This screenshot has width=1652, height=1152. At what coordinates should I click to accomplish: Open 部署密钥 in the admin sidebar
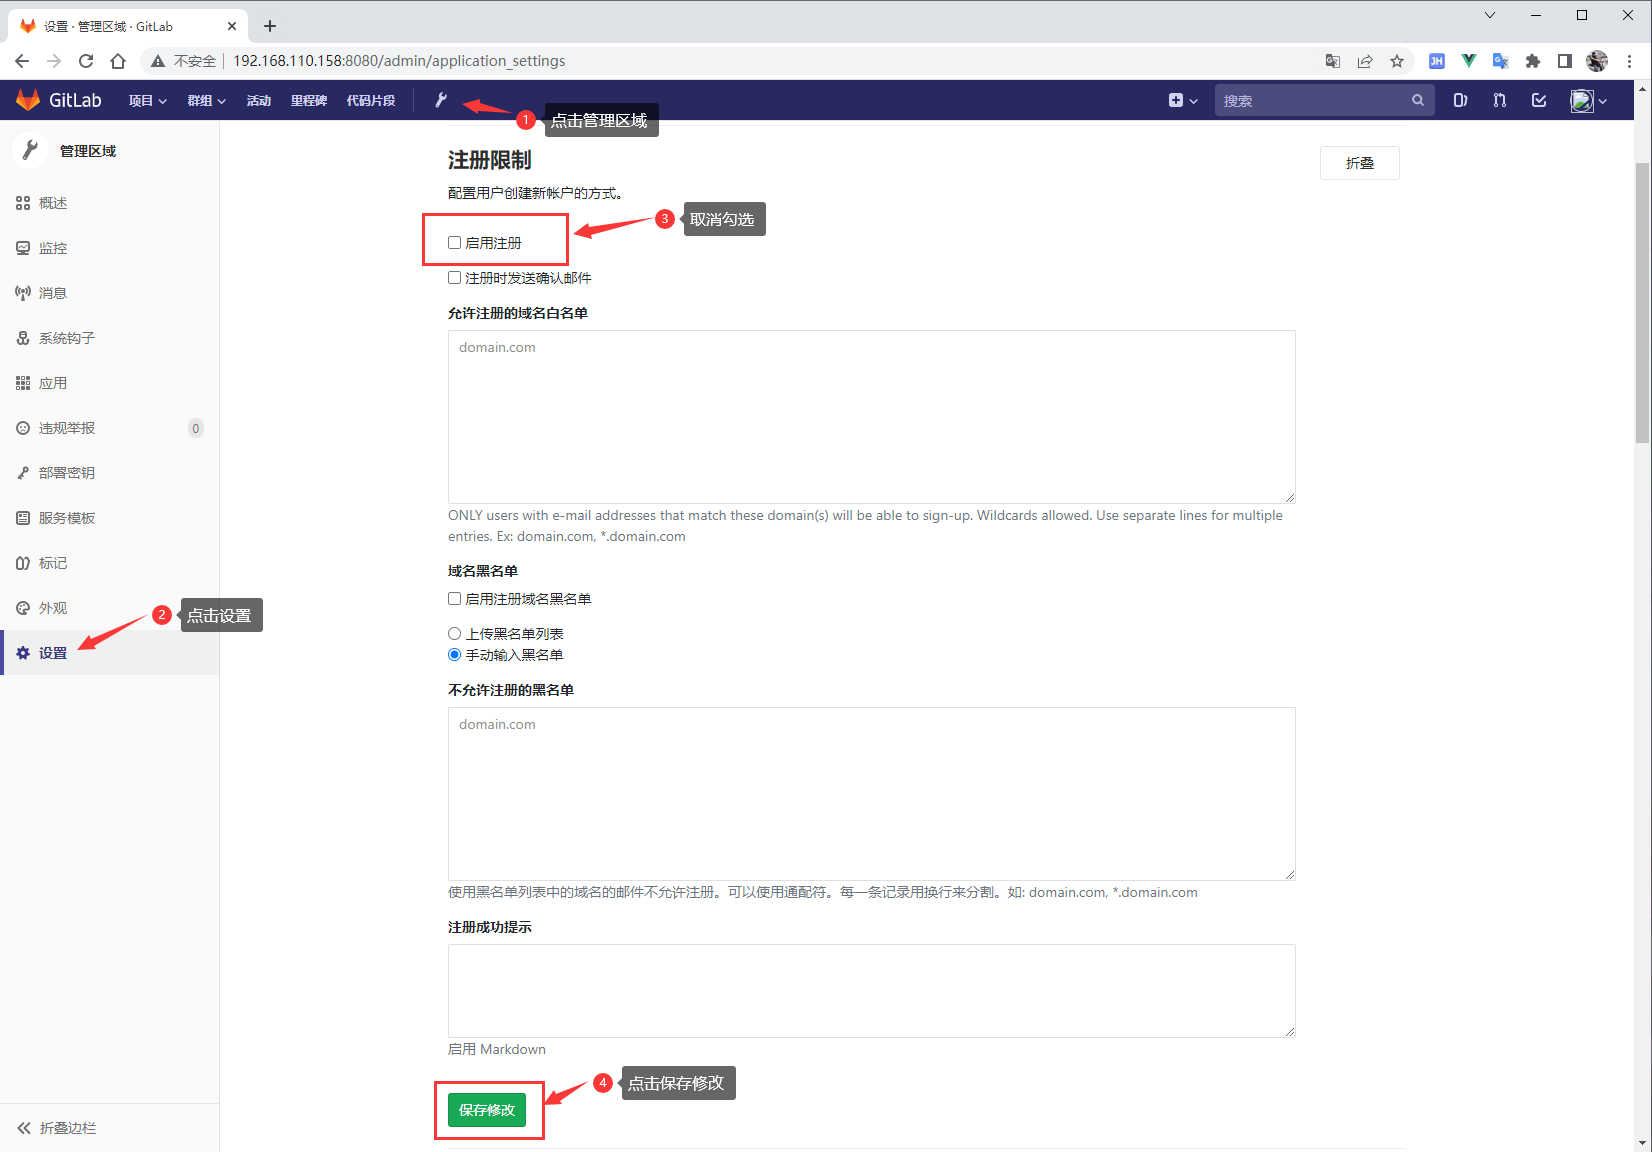pyautogui.click(x=110, y=473)
